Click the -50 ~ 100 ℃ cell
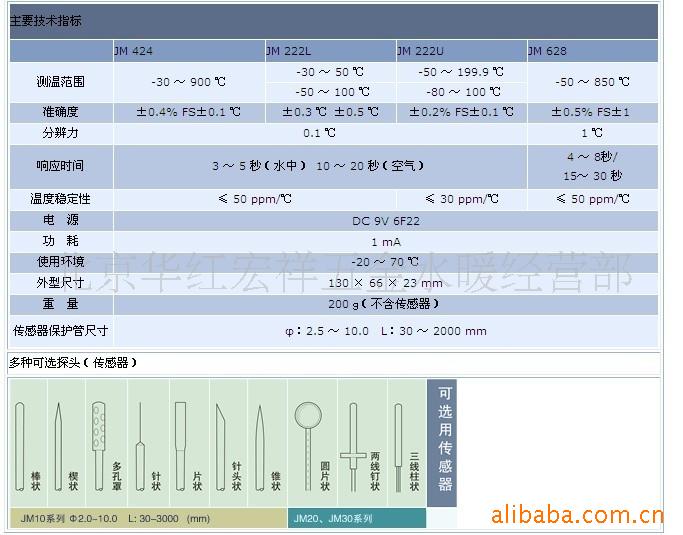Viewport: 683px width, 535px height. [331, 92]
